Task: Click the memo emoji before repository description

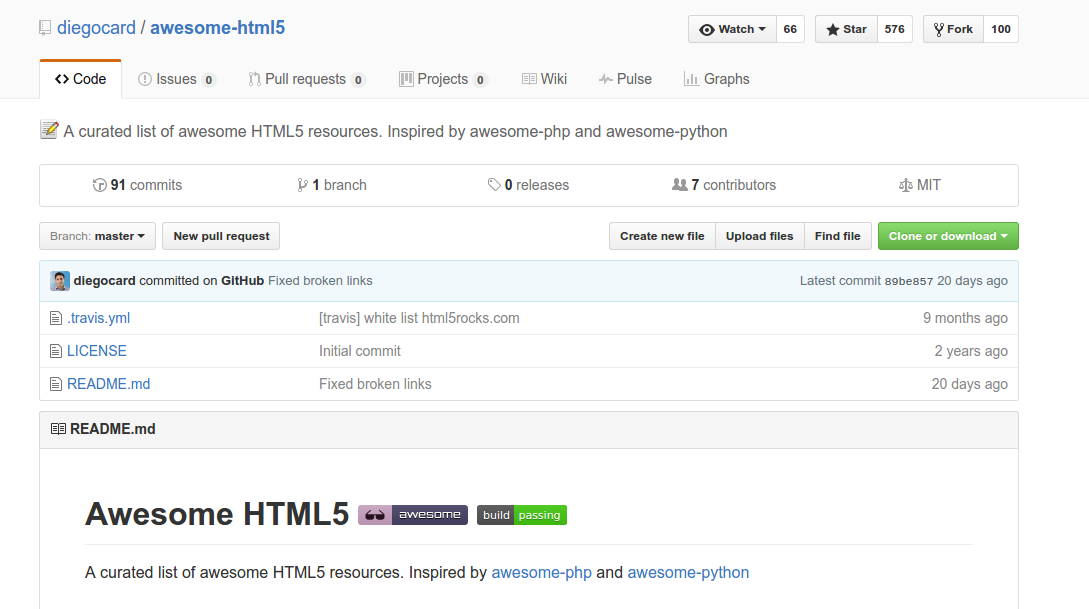Action: coord(49,130)
